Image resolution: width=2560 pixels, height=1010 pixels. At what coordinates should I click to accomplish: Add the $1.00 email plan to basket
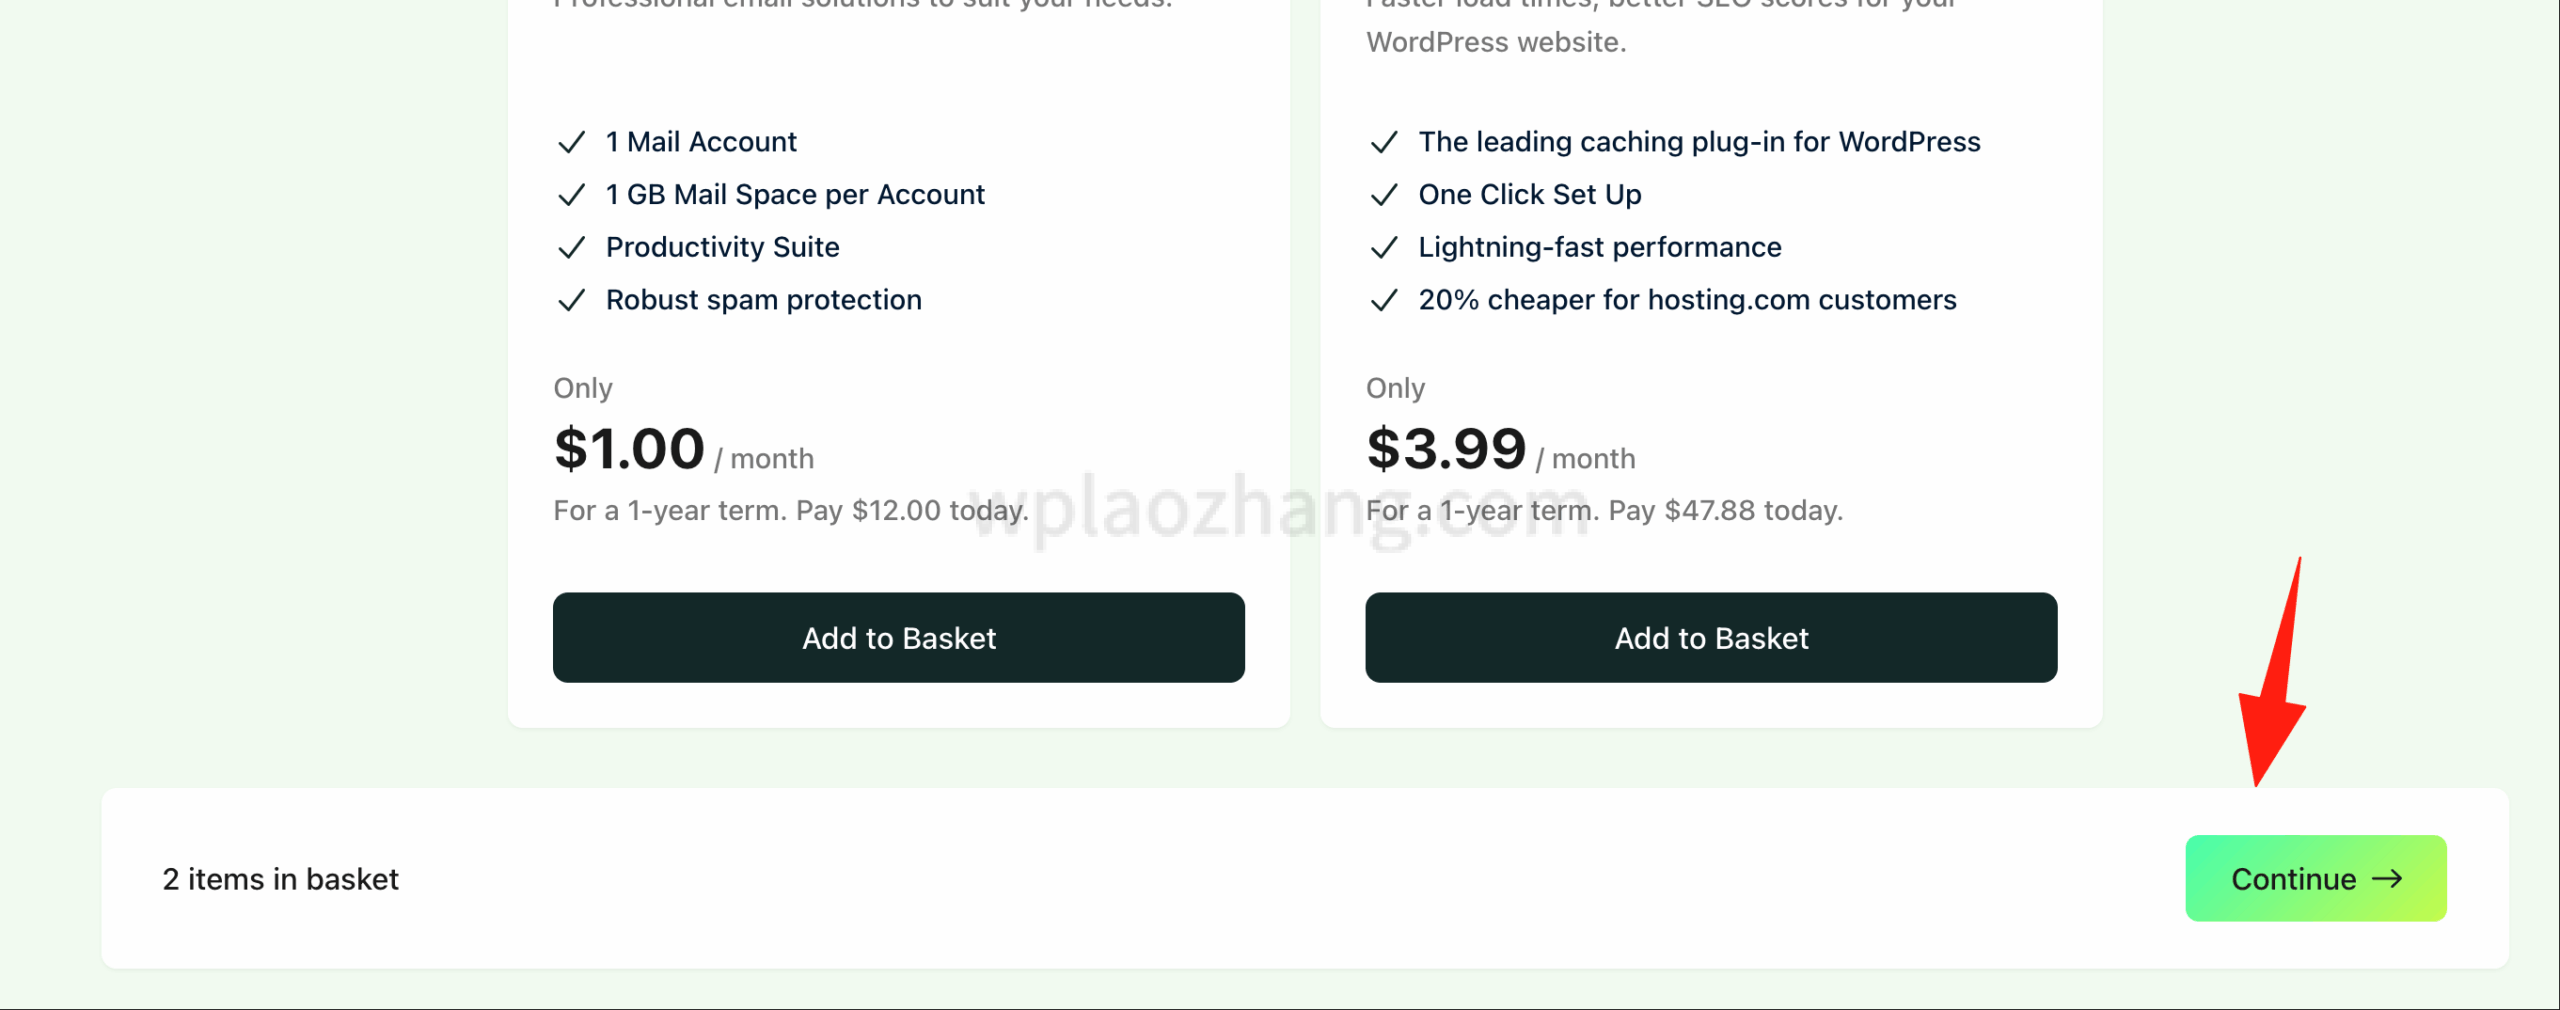898,638
